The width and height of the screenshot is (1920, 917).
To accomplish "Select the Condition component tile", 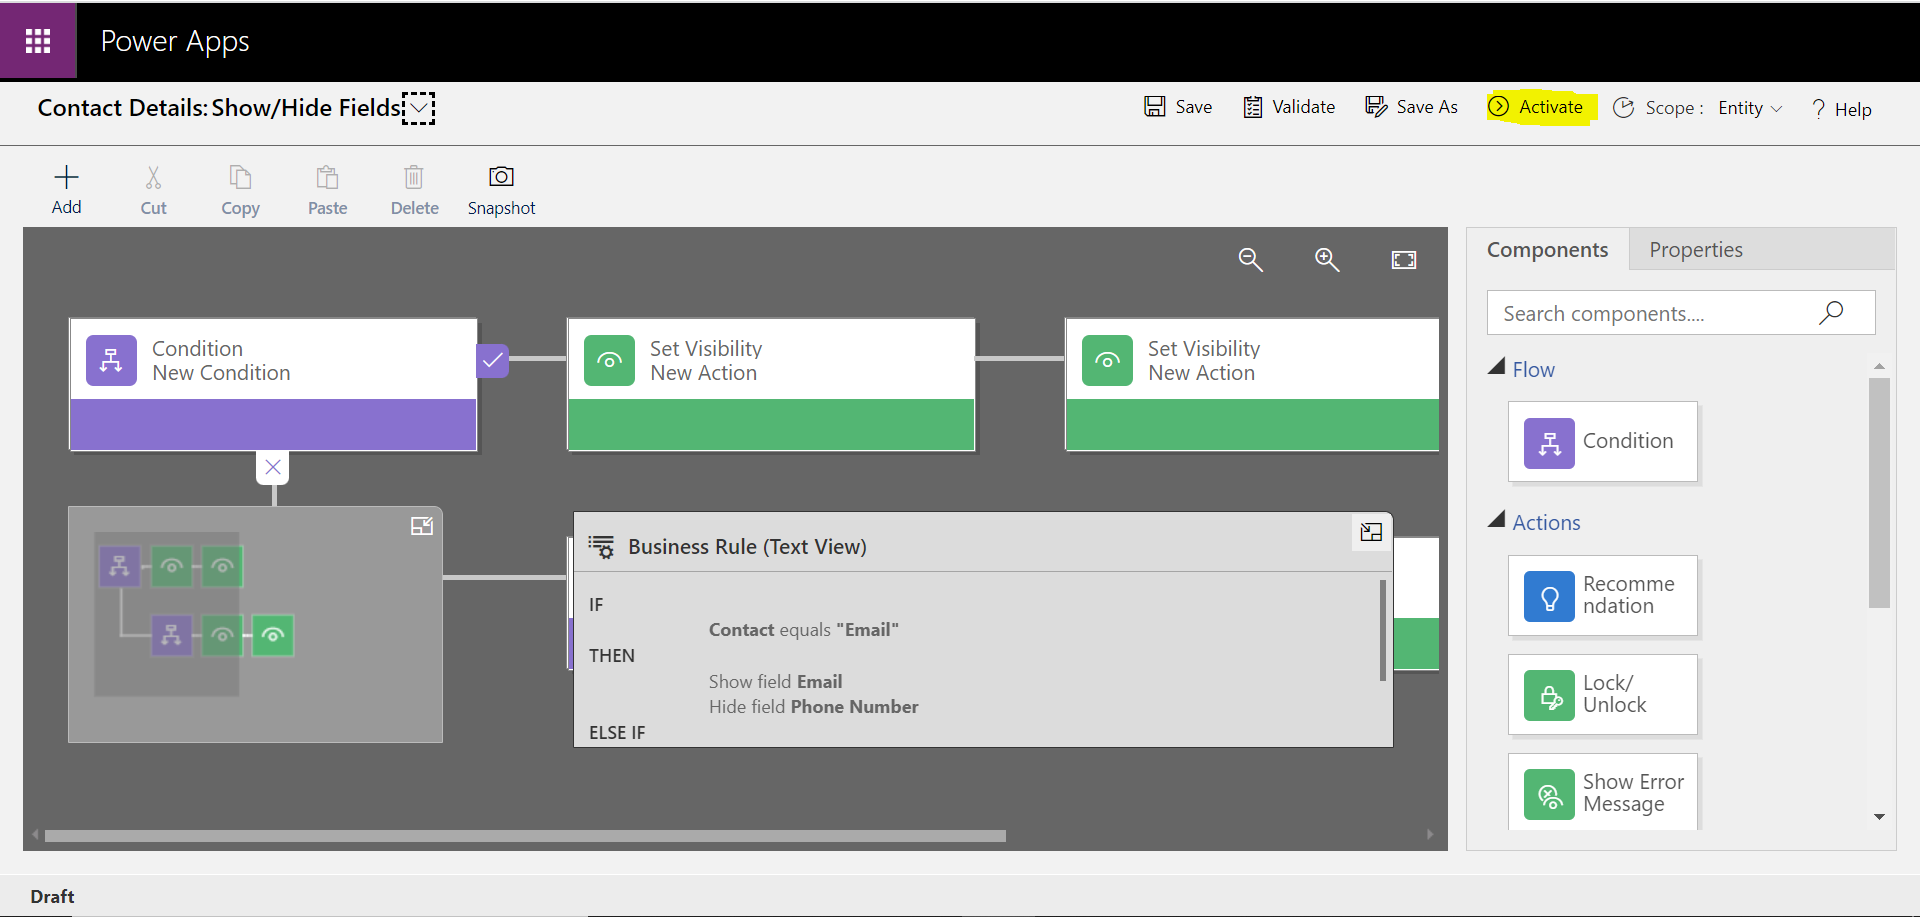I will pos(1603,442).
